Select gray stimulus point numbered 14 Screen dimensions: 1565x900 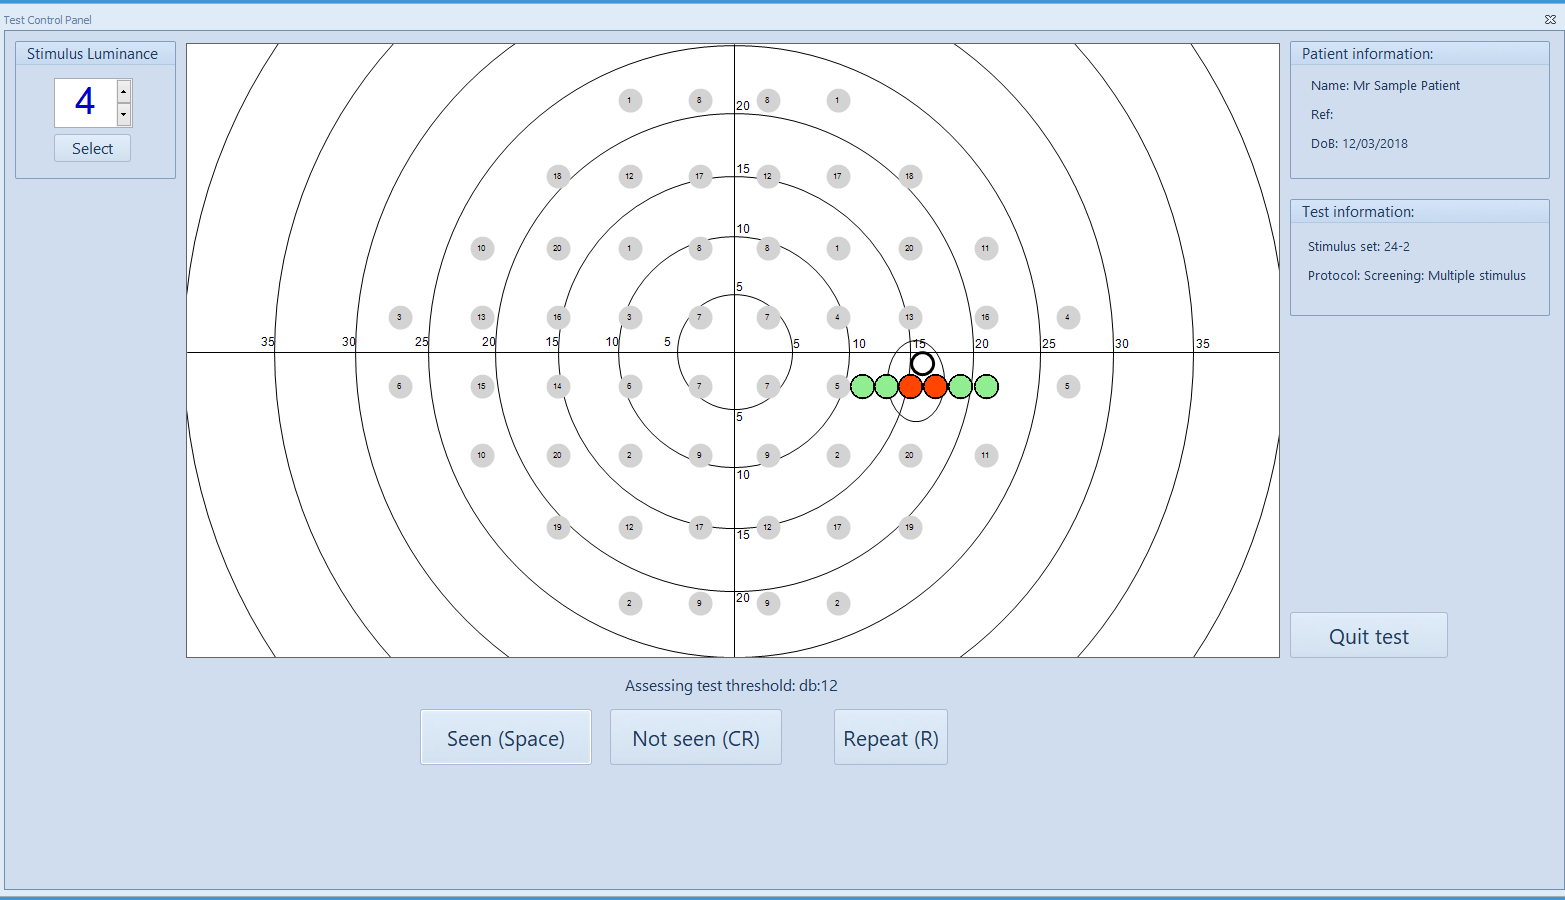click(558, 386)
